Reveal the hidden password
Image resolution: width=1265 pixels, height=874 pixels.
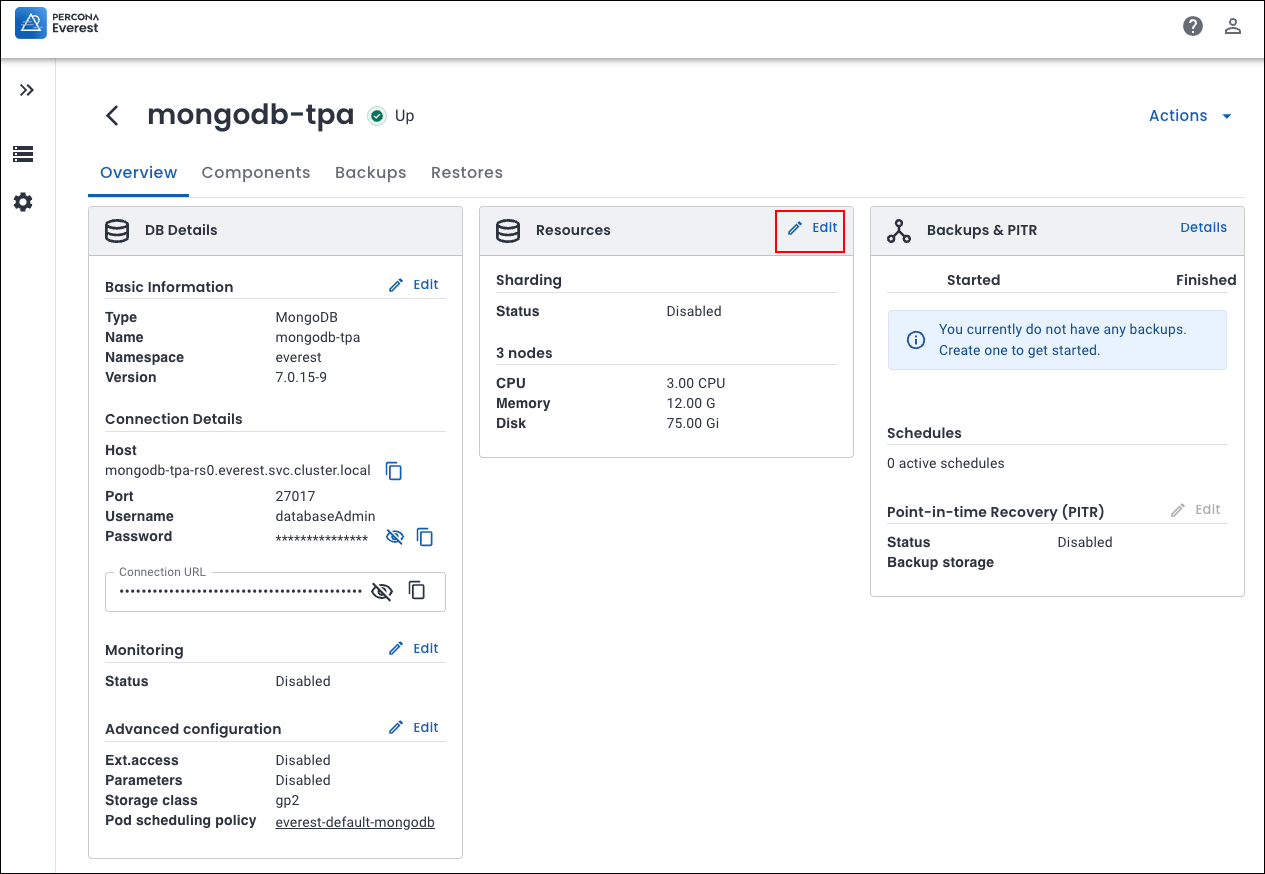395,537
